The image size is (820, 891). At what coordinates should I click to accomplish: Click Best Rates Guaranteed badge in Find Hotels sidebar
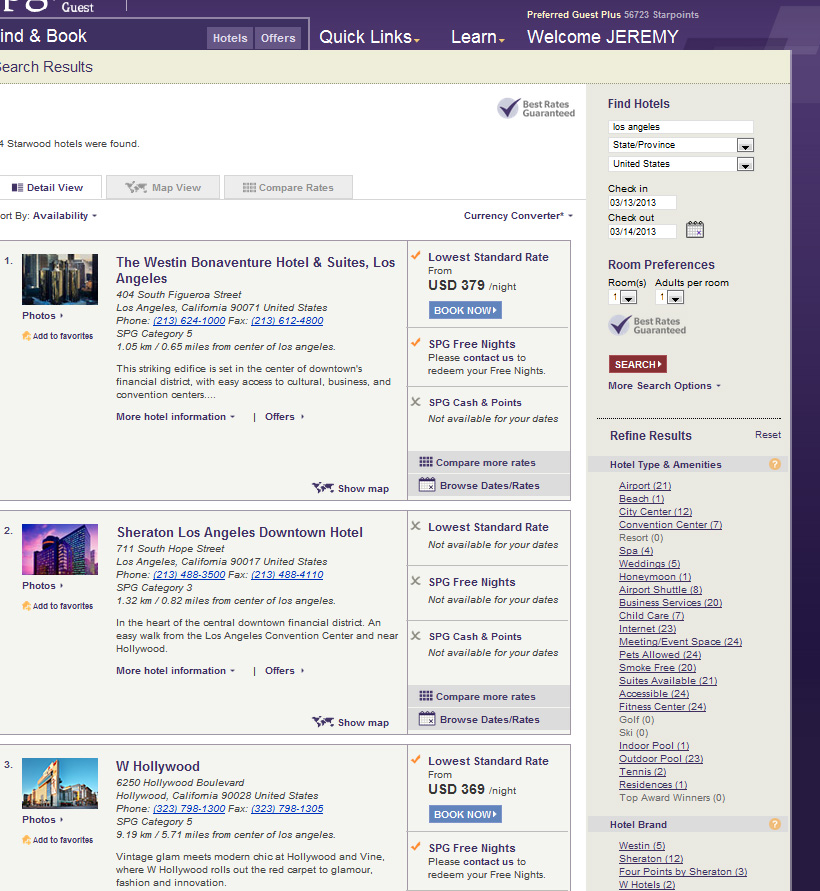tap(647, 325)
